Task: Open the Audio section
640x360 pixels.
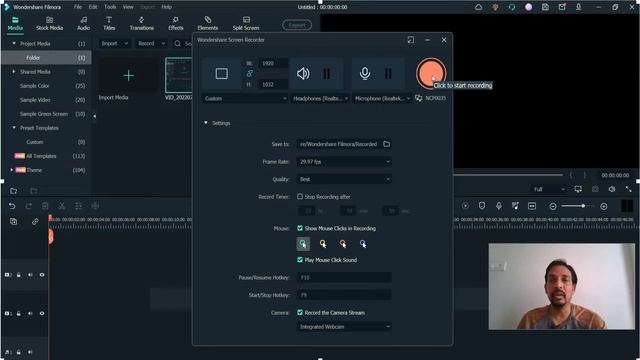Action: click(x=83, y=24)
